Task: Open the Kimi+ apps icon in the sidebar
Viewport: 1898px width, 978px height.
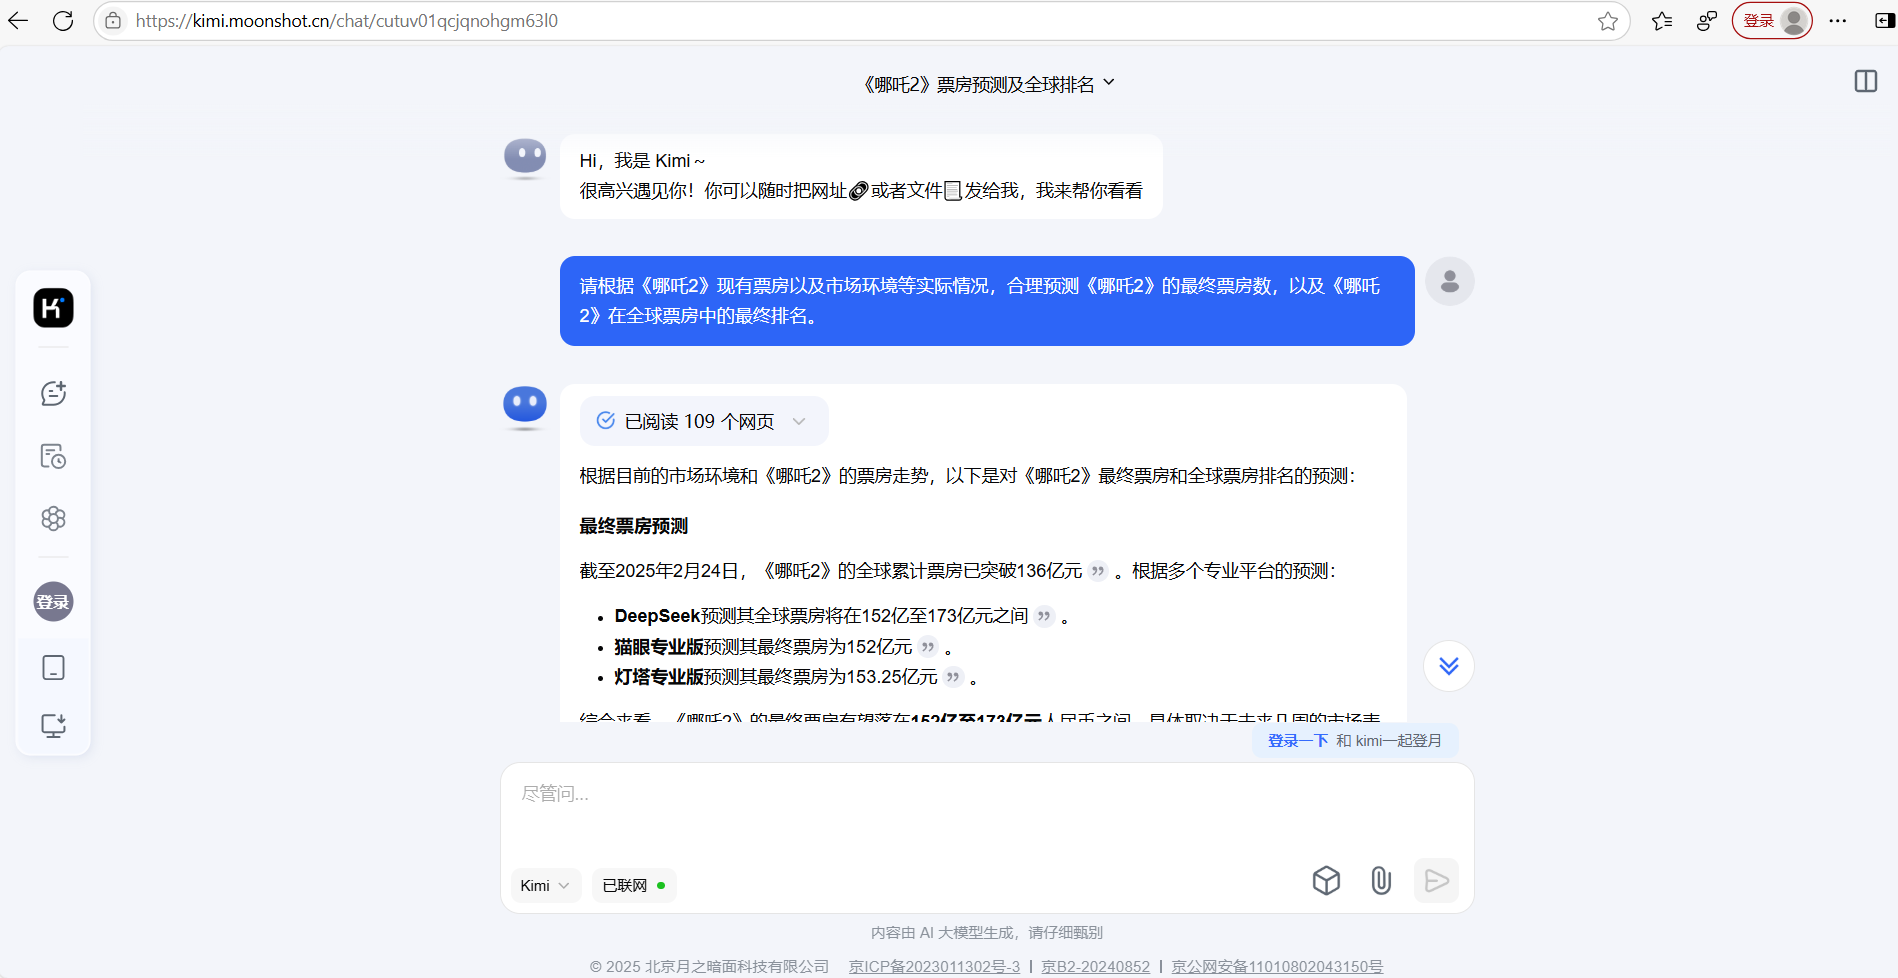Action: coord(53,518)
